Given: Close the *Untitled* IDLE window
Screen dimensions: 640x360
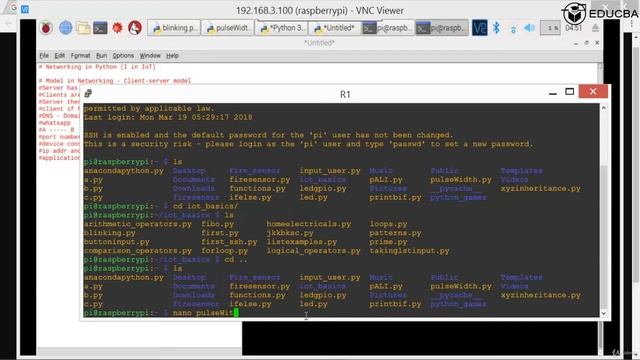Looking at the screenshot, I should tap(597, 42).
